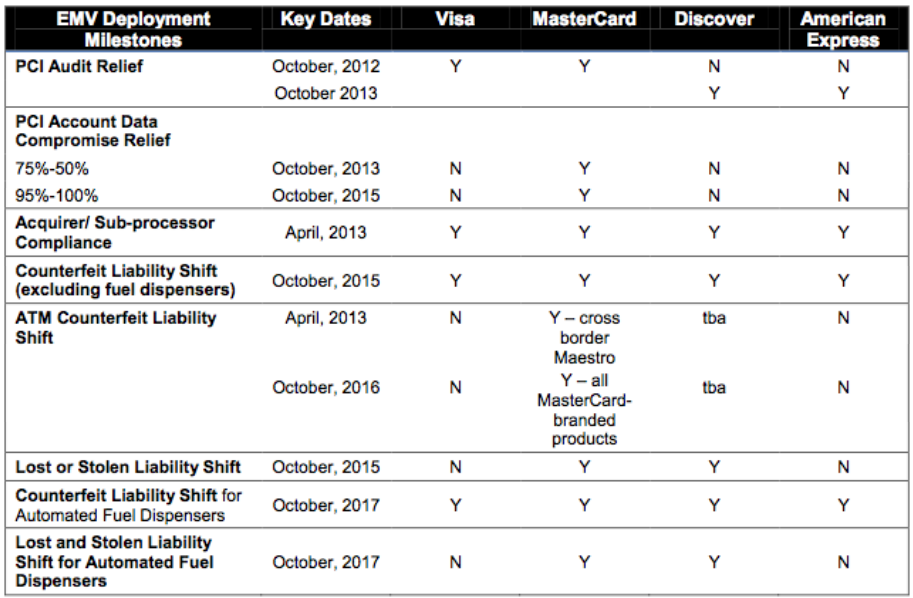Select the October 2013 date without comma

click(x=325, y=93)
